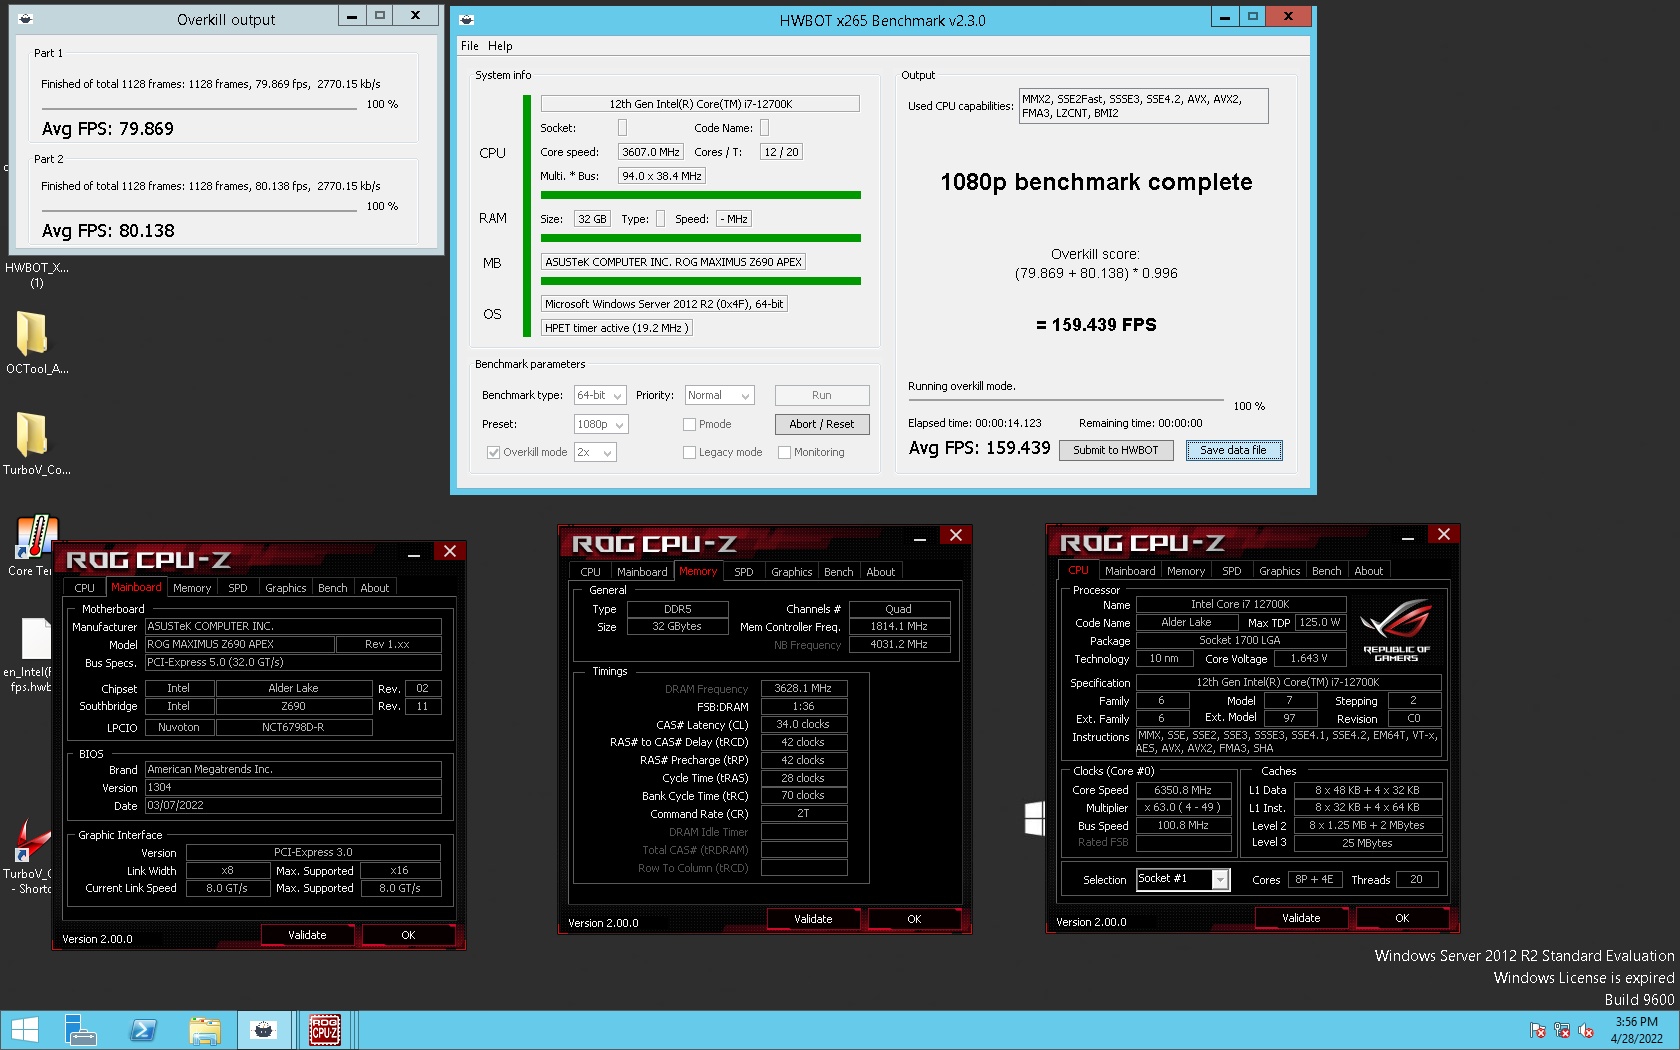Click the motherboard ROG MAXIMUS Z690 APEX field
The image size is (1680, 1050).
point(673,262)
